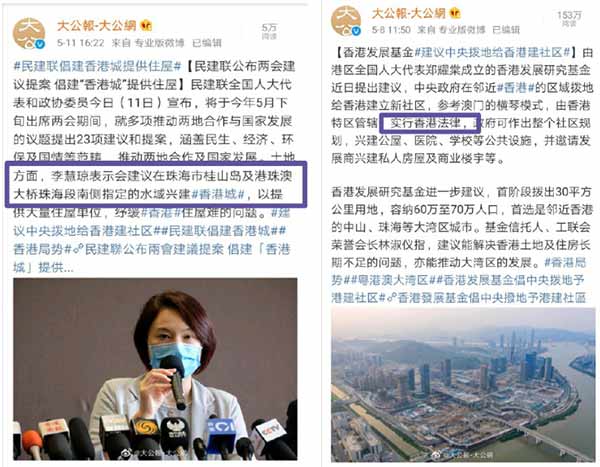Screen dimensions: 600x467
Task: Open the right post's 大公报 avatar
Action: [x=346, y=20]
